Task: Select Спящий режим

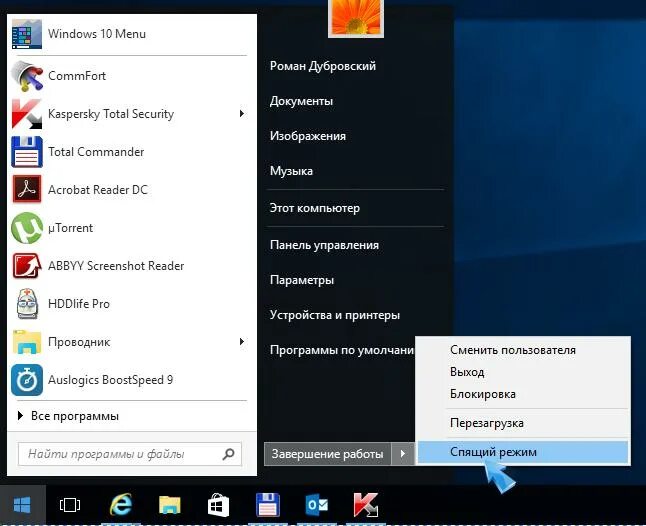Action: coord(523,452)
